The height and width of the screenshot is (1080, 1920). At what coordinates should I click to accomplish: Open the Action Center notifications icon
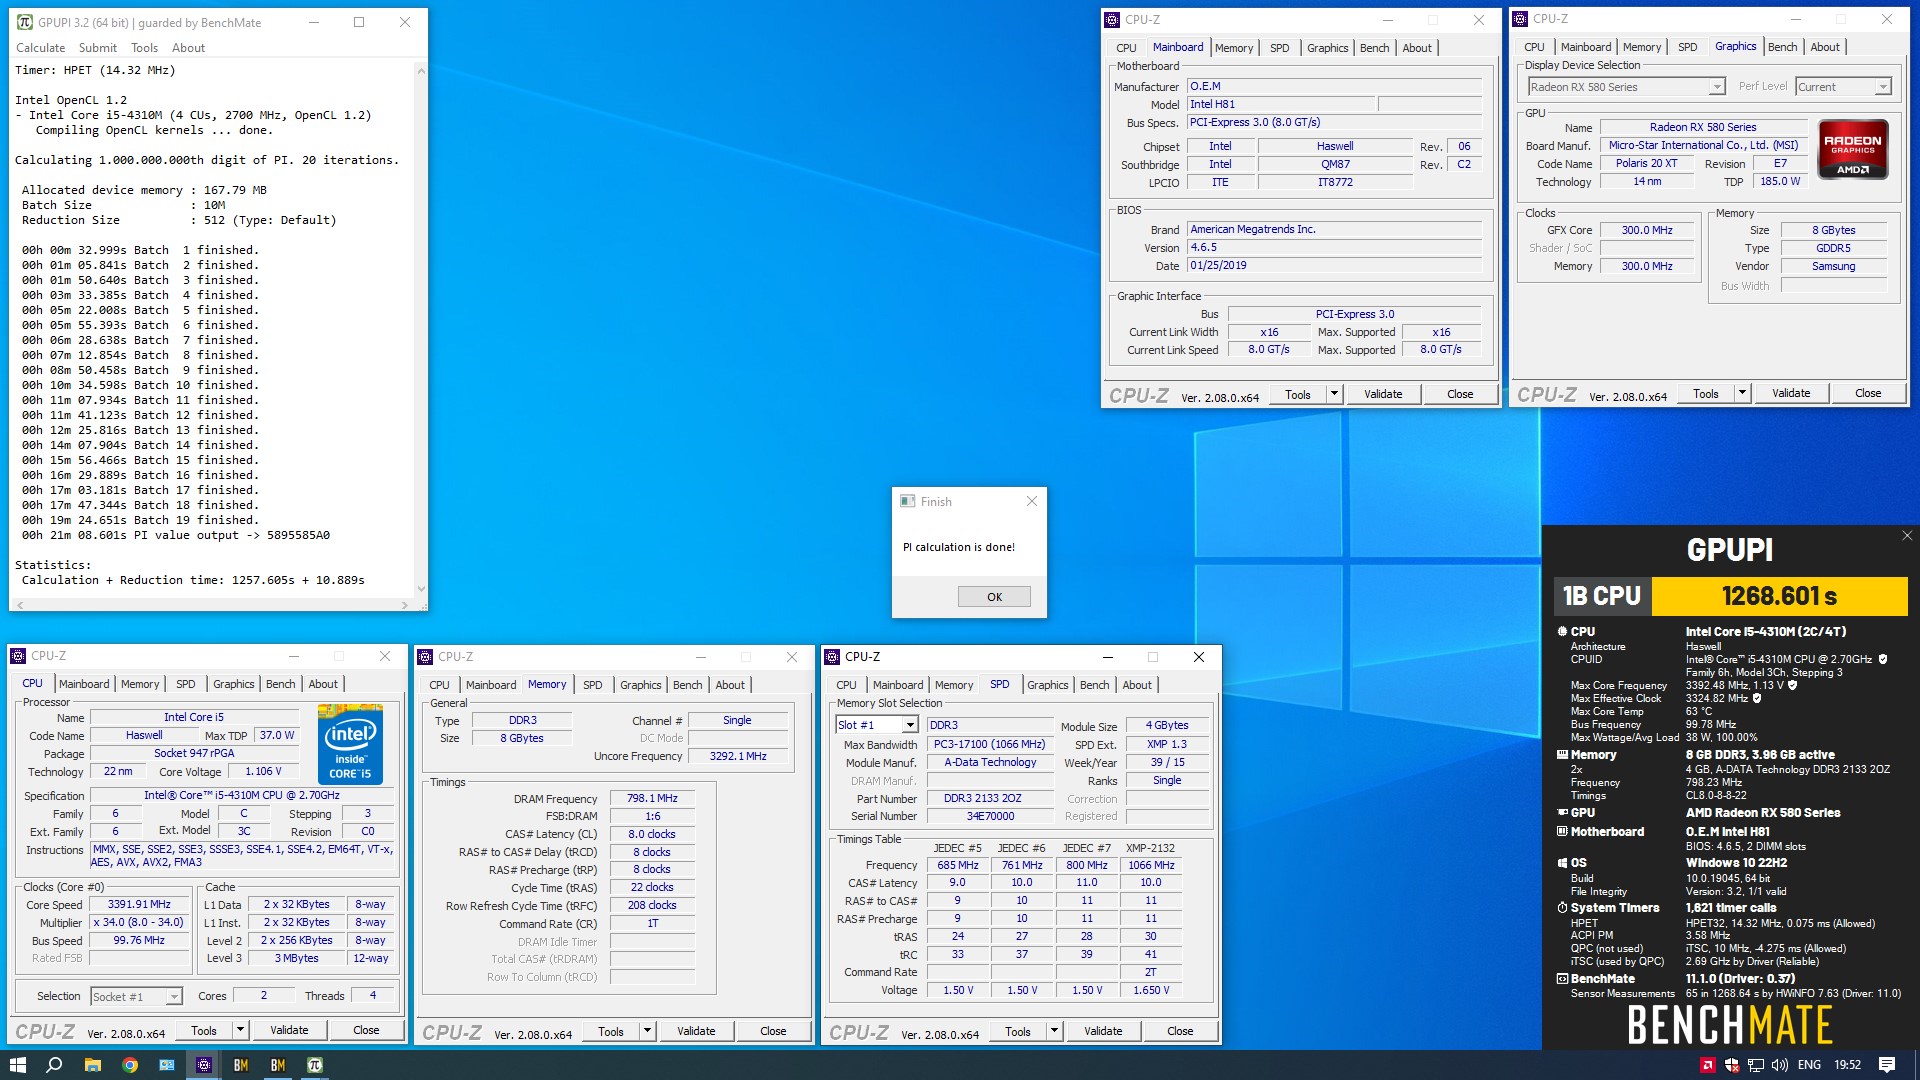click(1887, 1065)
